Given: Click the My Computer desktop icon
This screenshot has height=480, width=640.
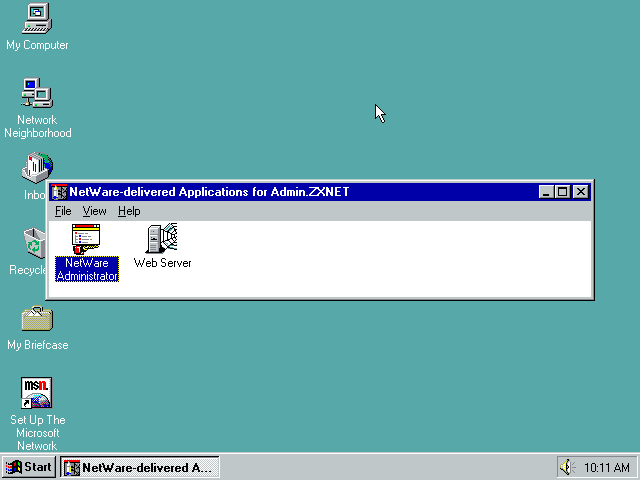Looking at the screenshot, I should [37, 18].
